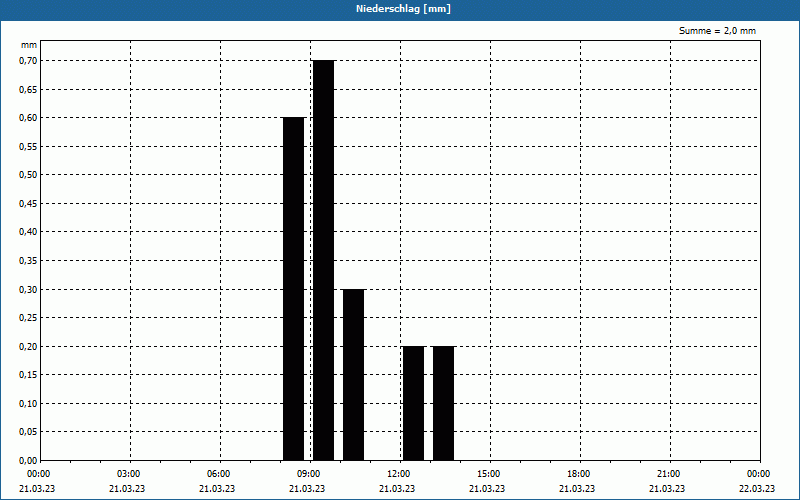The width and height of the screenshot is (800, 500).
Task: Select the 06:00 time label
Action: (x=219, y=474)
